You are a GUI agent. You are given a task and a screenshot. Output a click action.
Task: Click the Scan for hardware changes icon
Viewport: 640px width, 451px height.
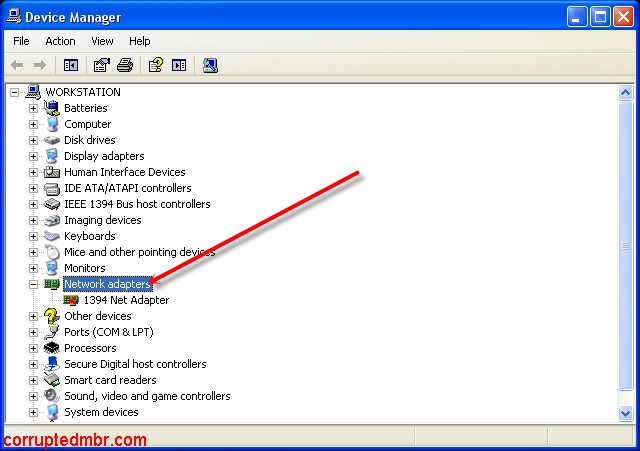(210, 65)
